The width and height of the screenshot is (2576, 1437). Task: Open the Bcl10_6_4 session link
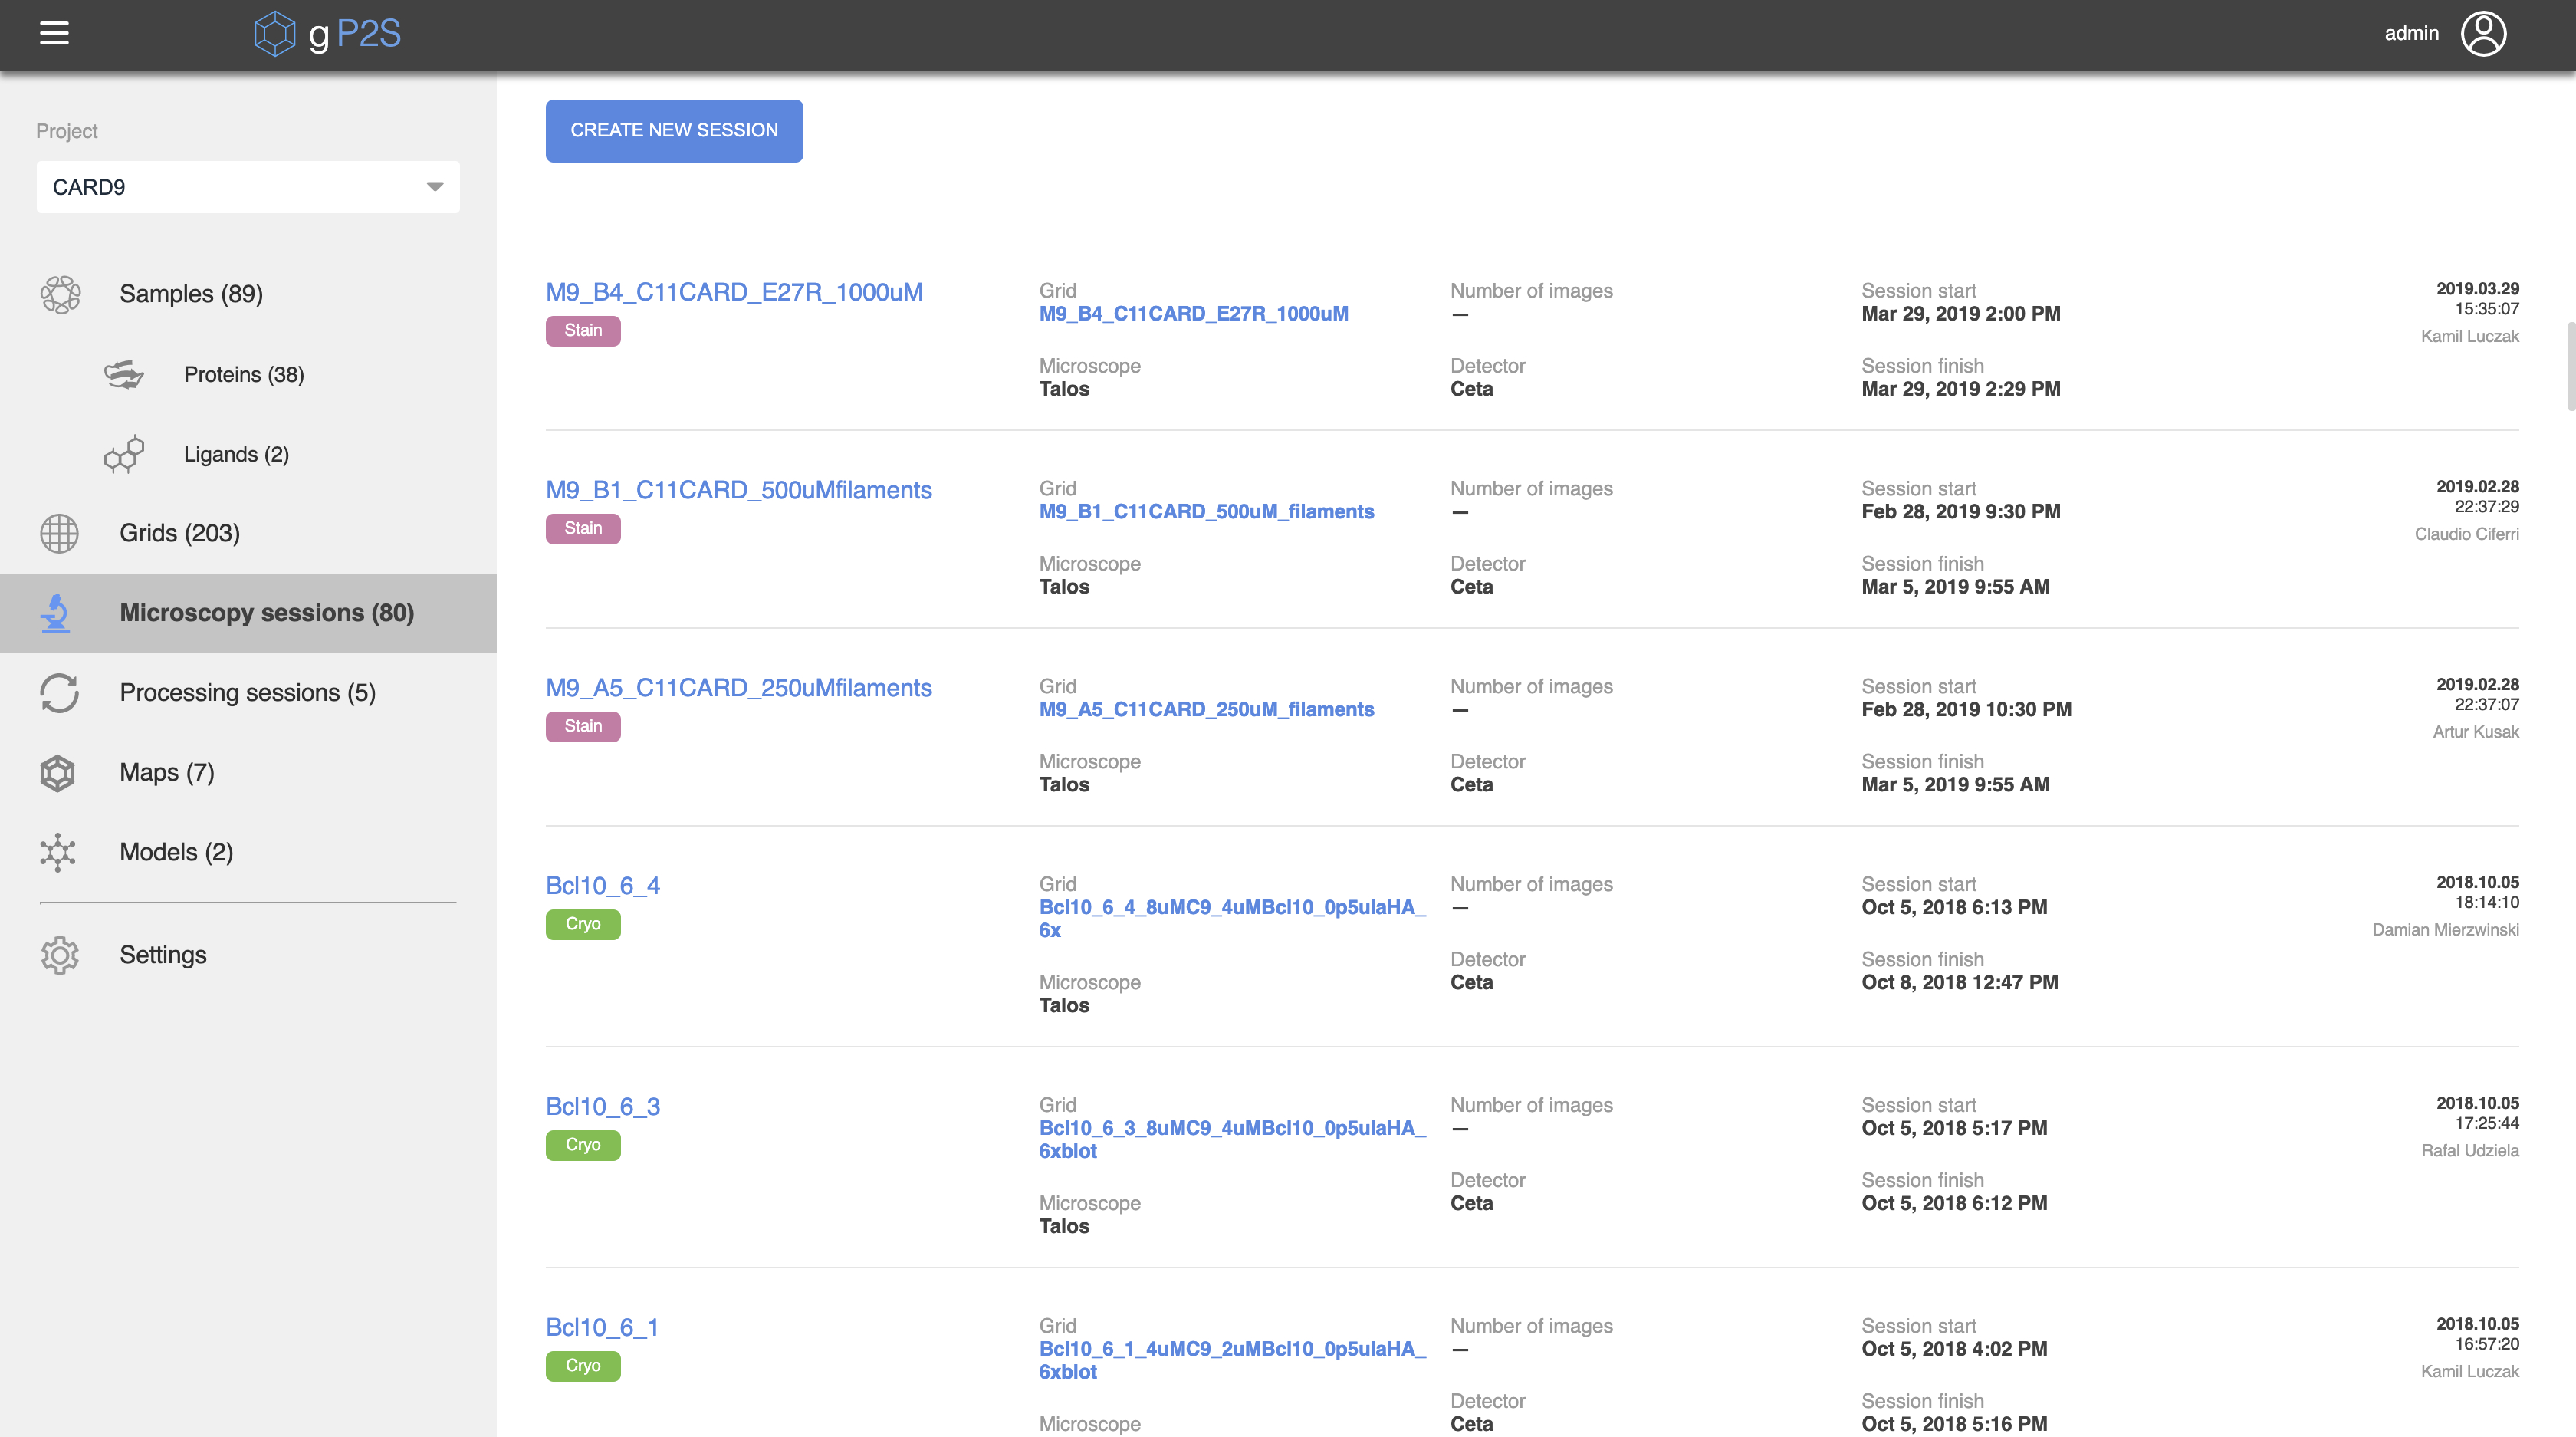602,885
